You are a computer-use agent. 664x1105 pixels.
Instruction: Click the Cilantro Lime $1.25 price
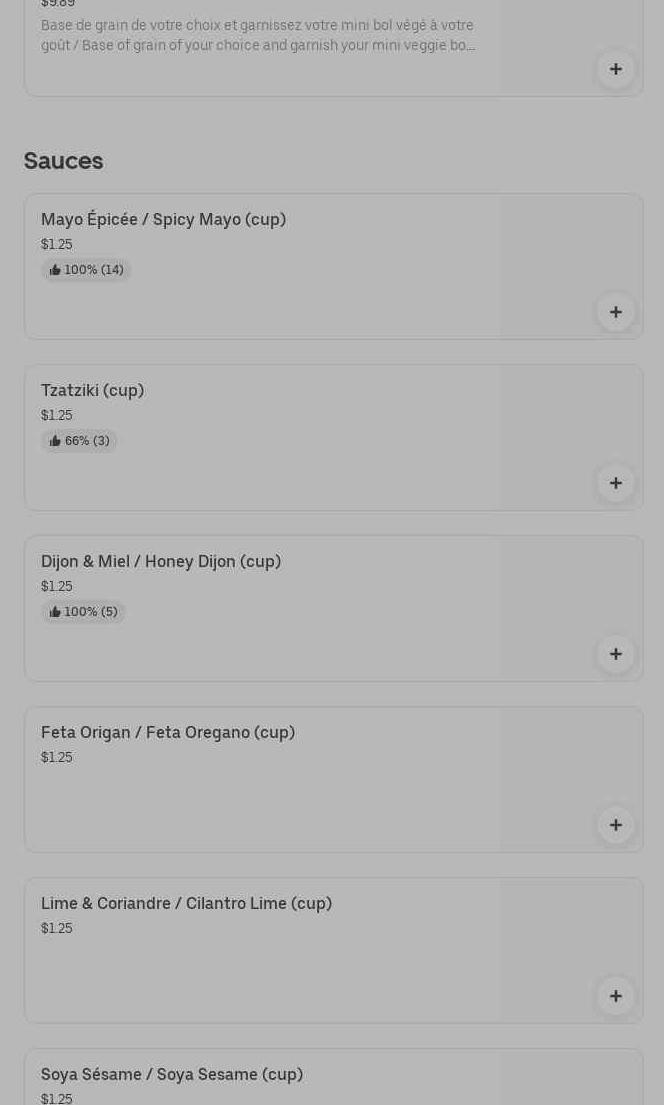point(57,928)
